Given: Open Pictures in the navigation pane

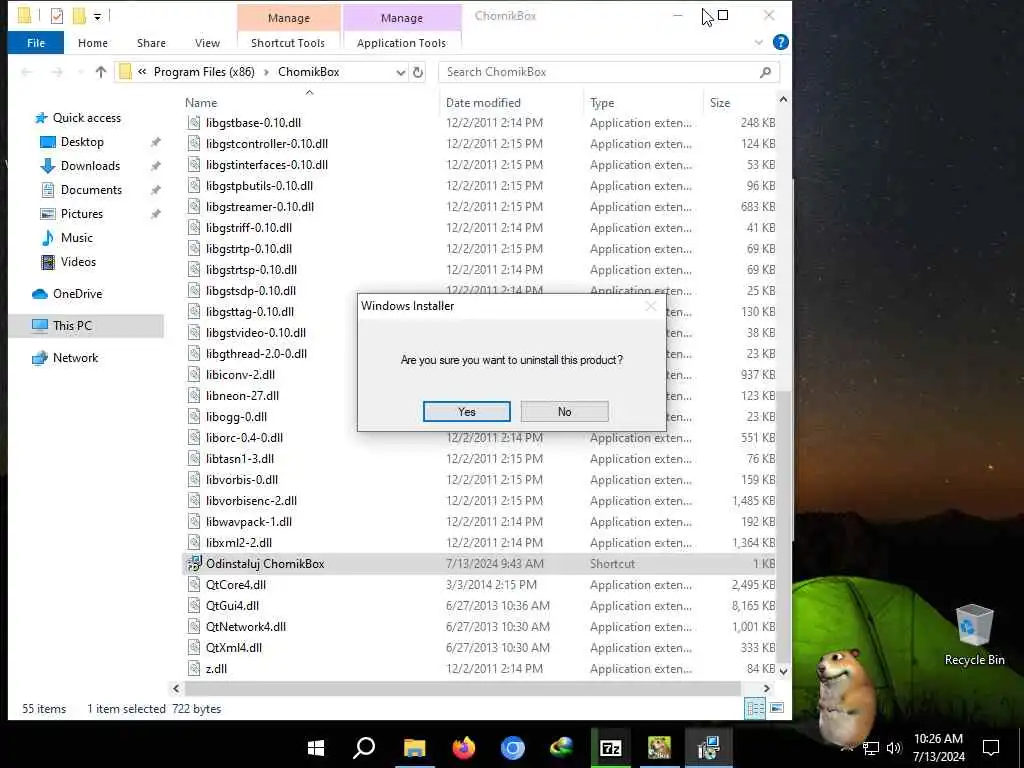Looking at the screenshot, I should 82,214.
